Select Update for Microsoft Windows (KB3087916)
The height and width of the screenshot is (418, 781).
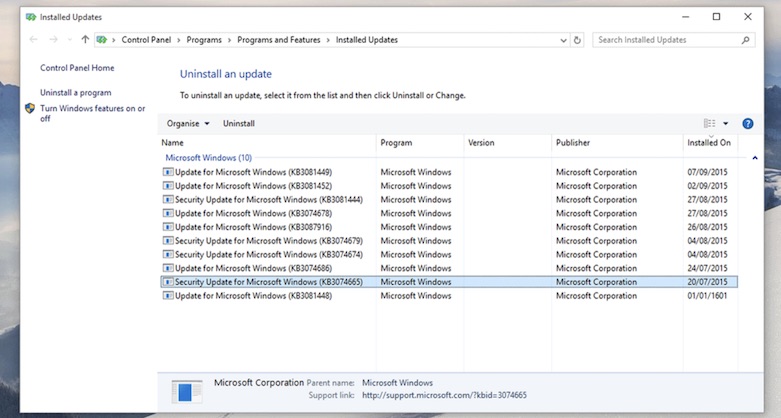(x=254, y=227)
